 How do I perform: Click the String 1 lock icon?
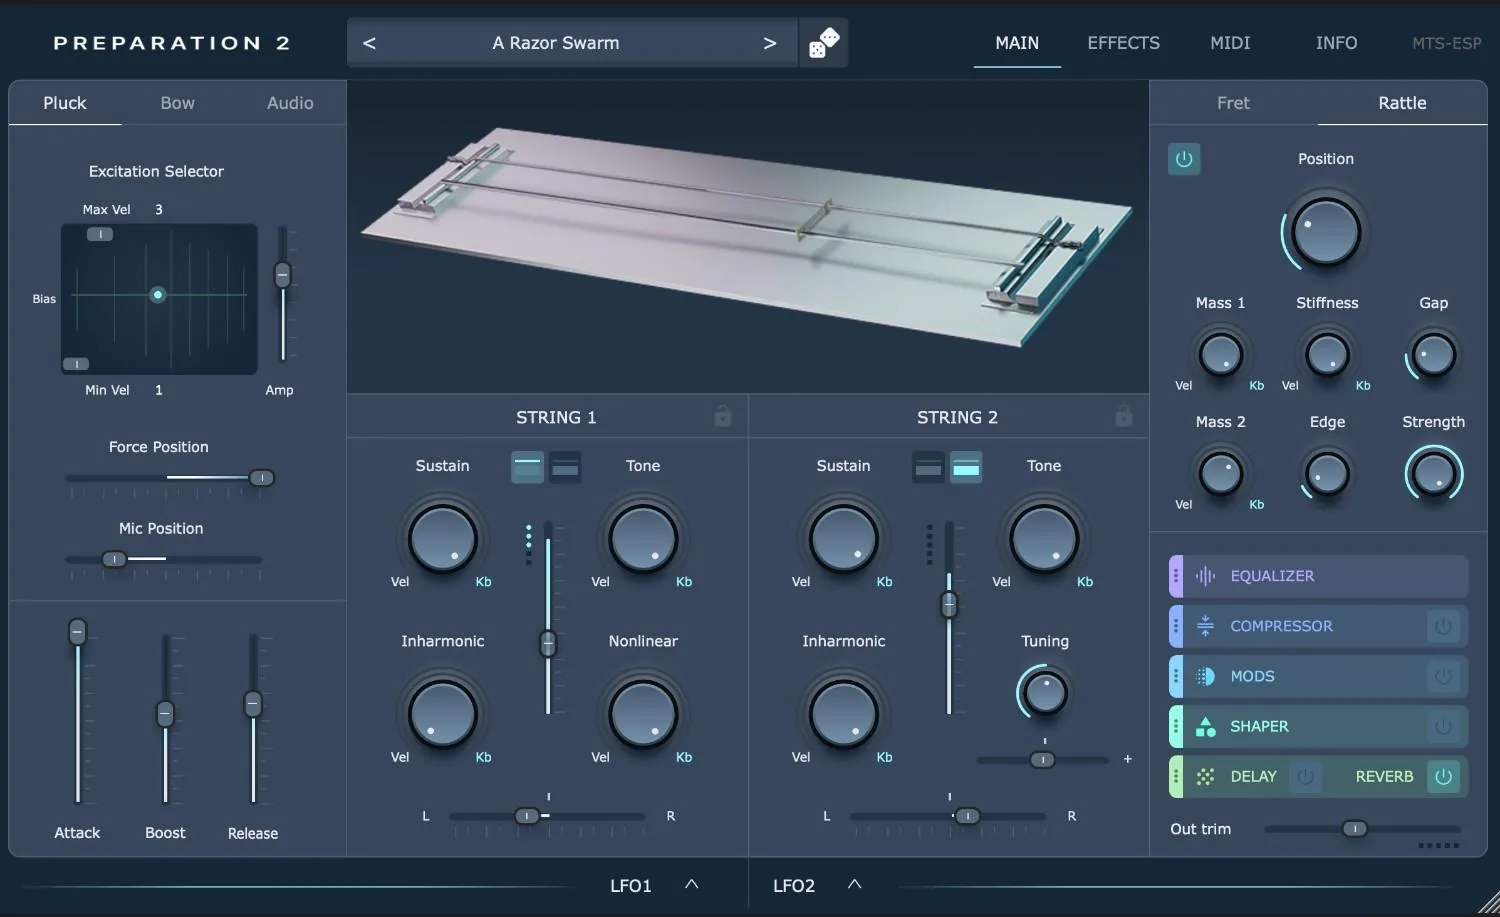723,417
